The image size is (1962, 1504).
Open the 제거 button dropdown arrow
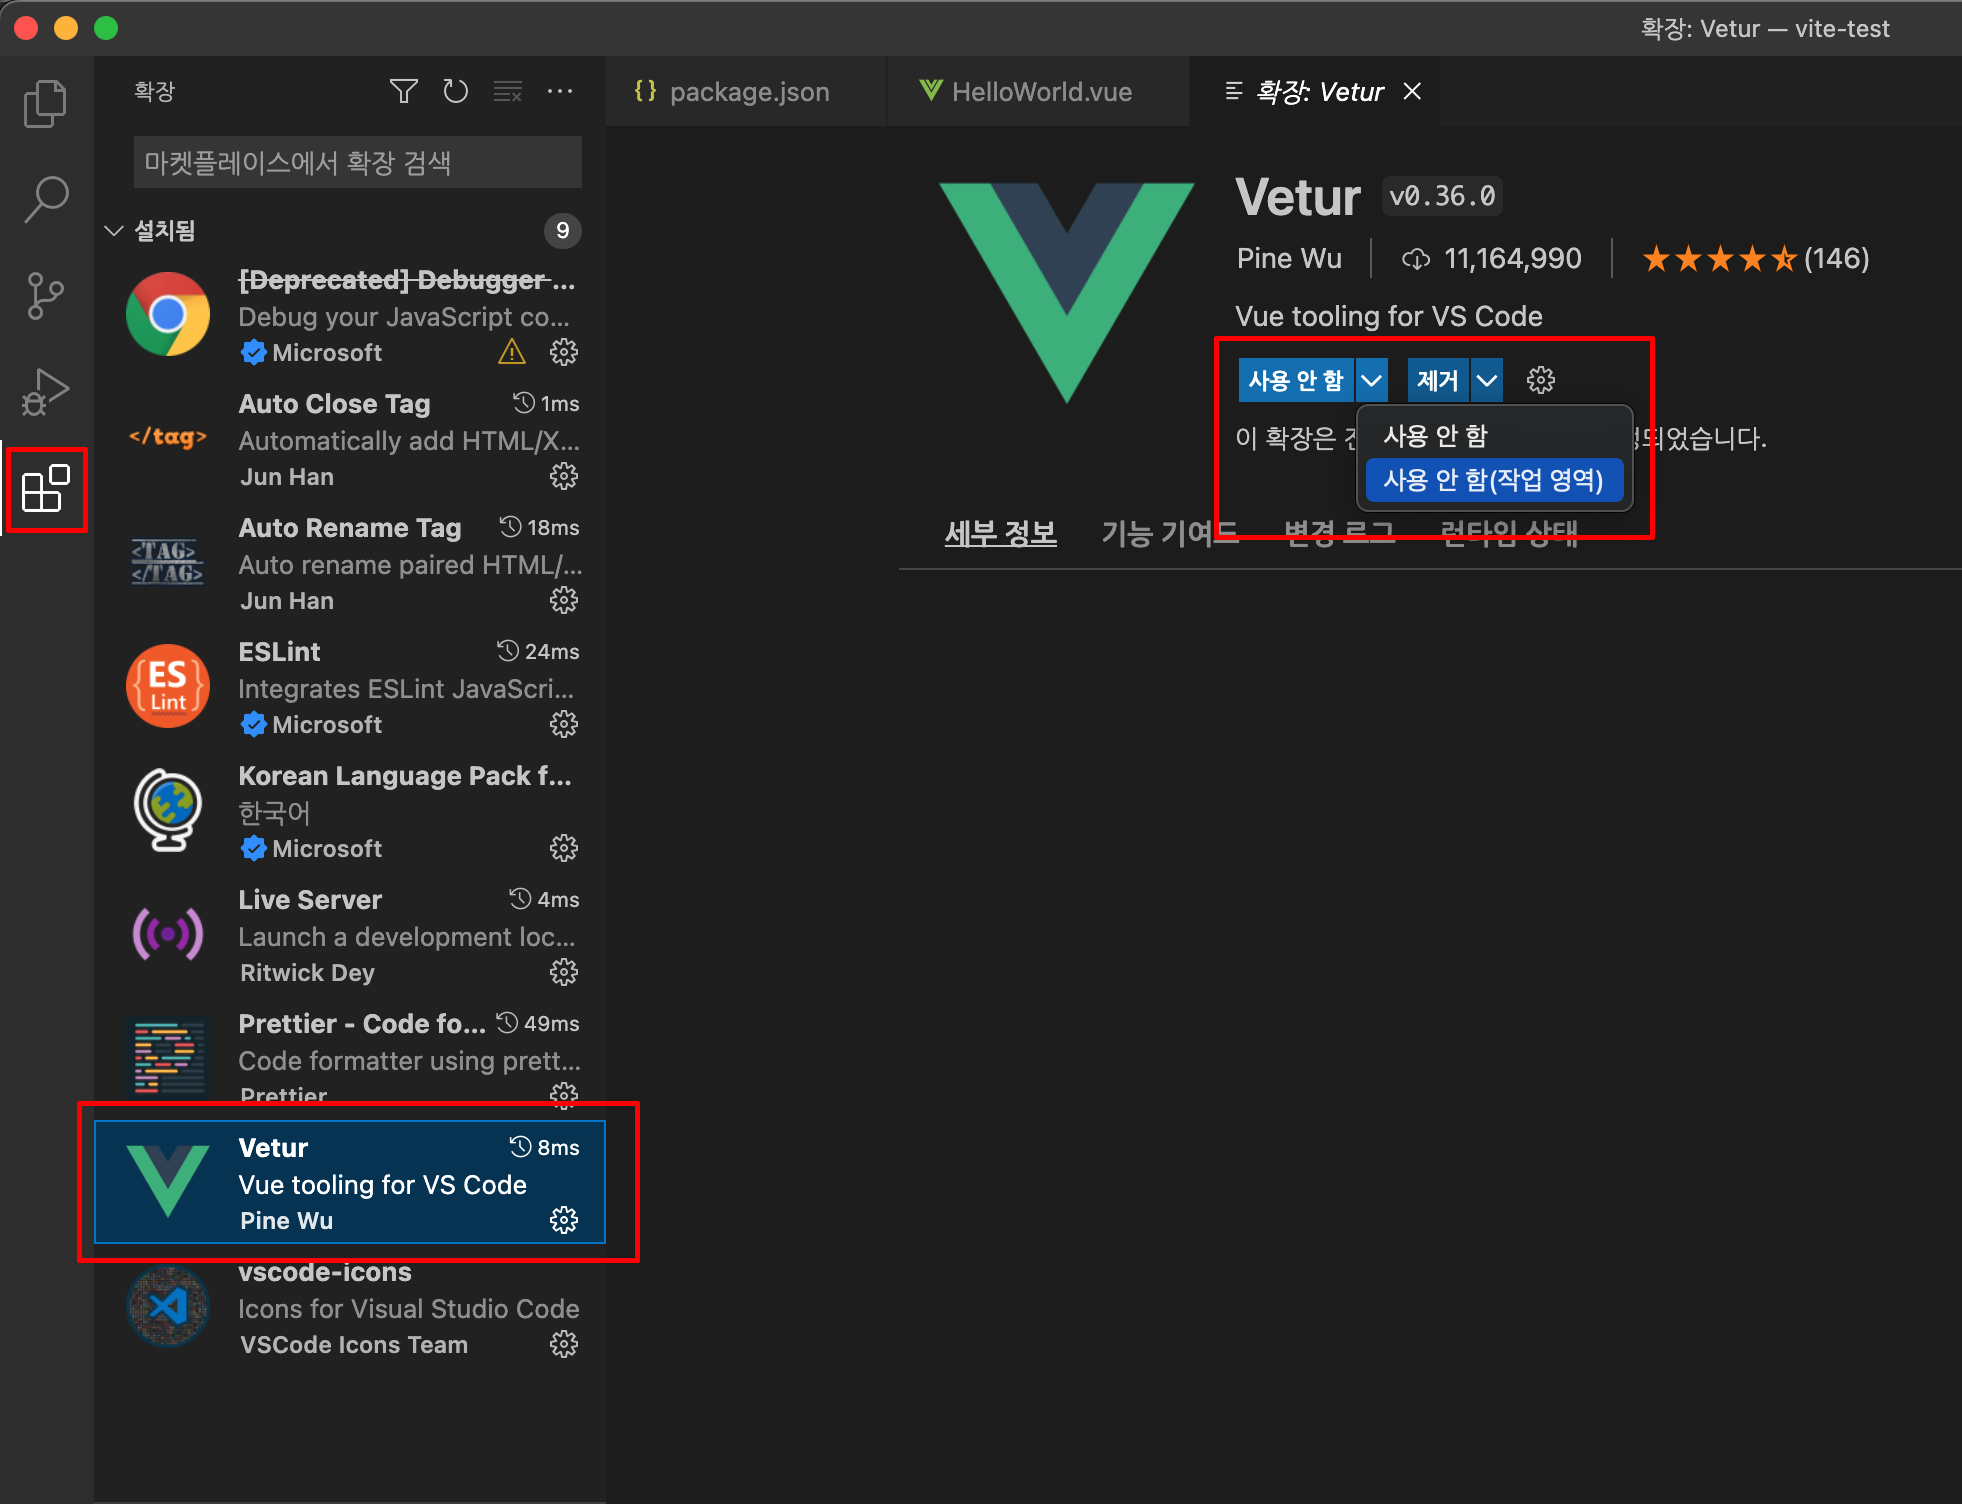(1487, 380)
